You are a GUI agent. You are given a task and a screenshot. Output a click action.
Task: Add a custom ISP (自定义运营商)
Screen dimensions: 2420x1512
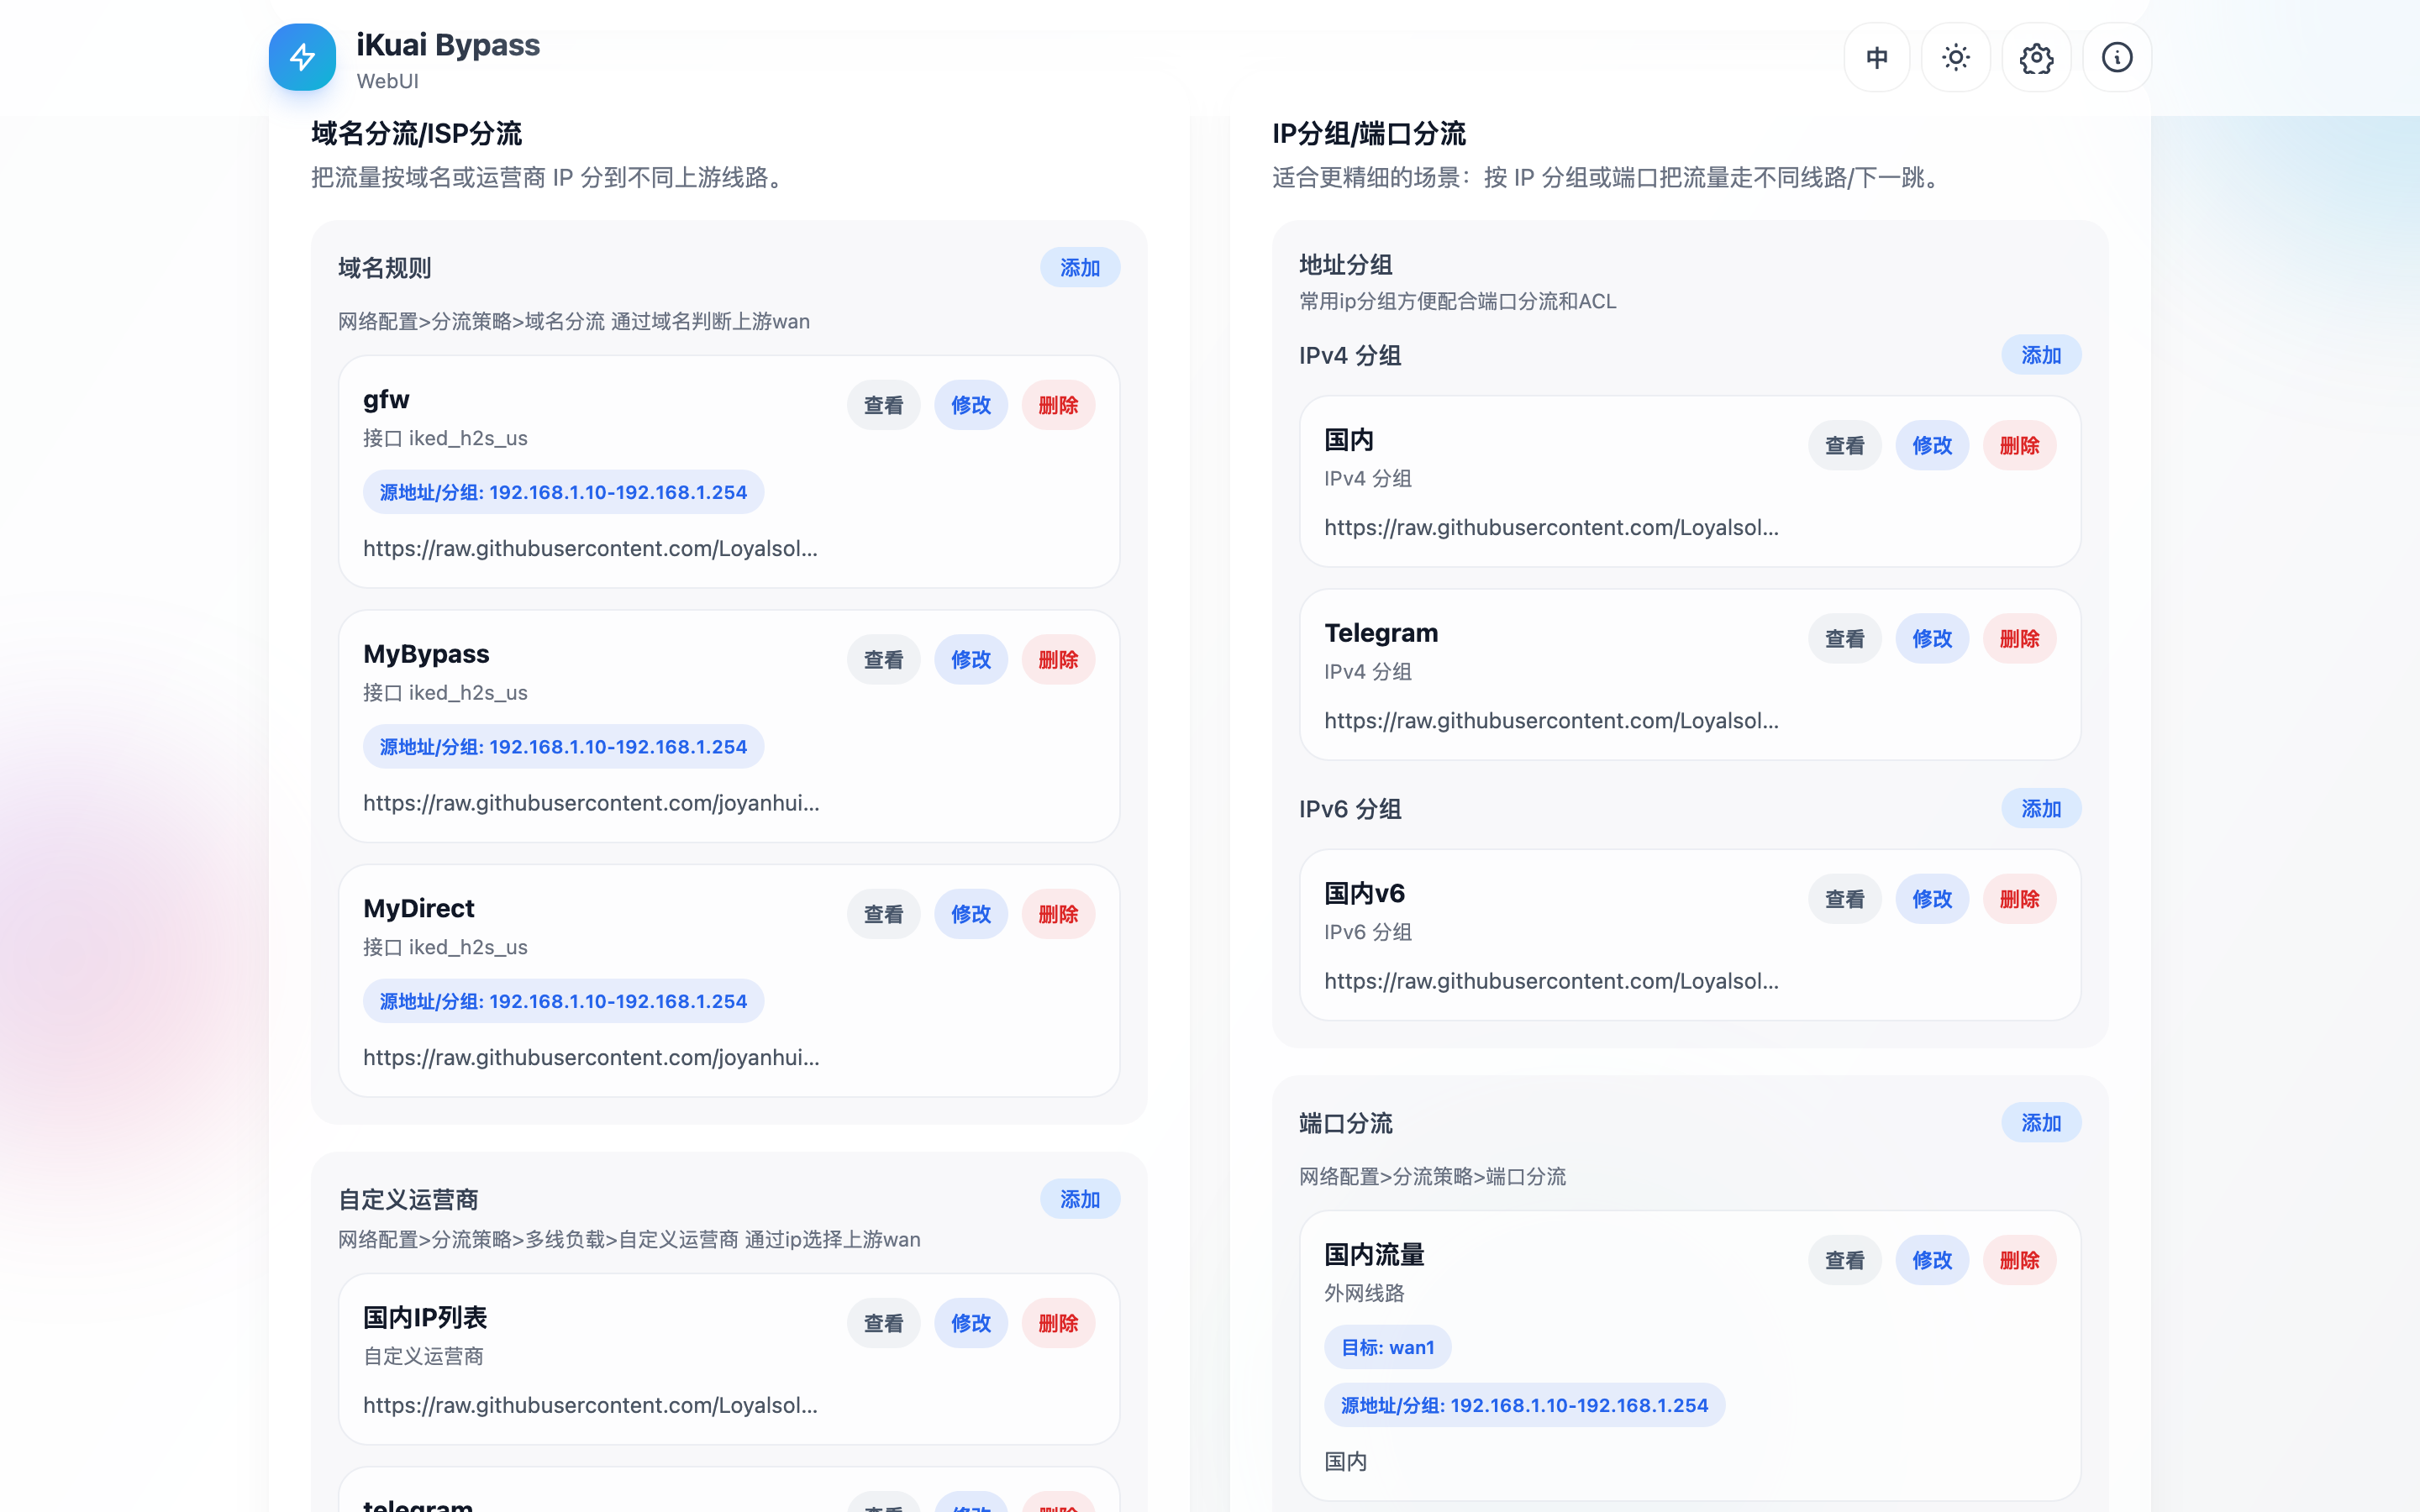coord(1079,1199)
